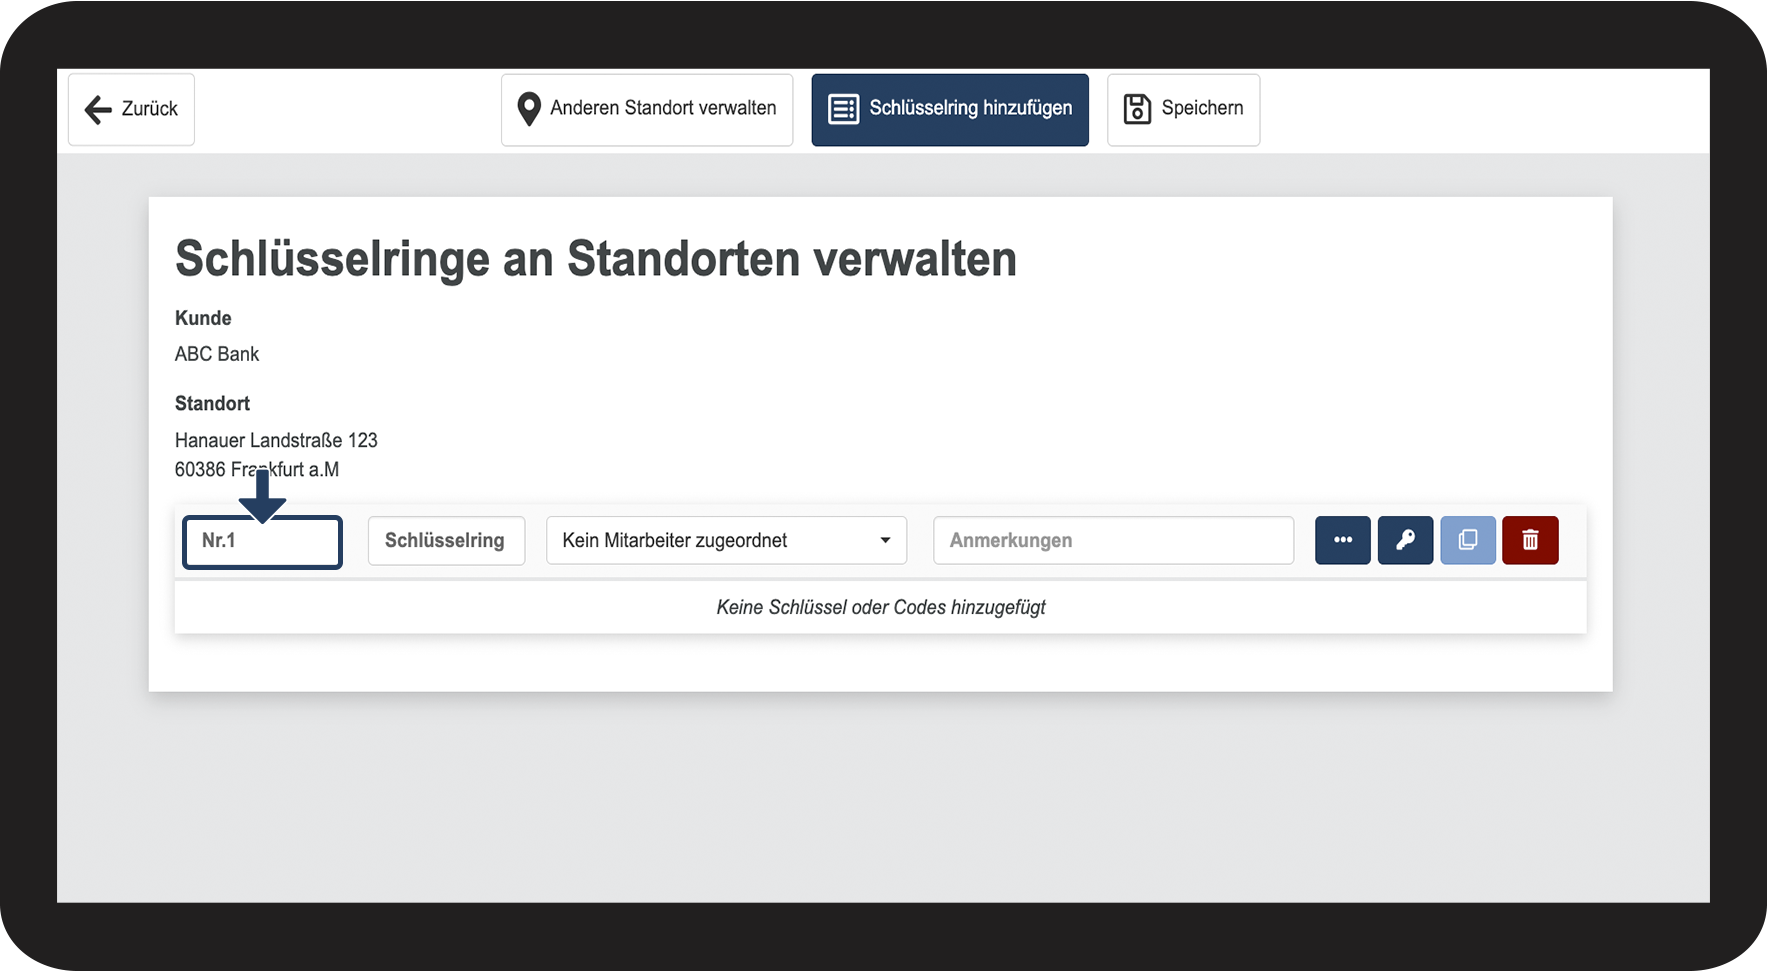Click the Anmerkungen text field

point(1113,540)
